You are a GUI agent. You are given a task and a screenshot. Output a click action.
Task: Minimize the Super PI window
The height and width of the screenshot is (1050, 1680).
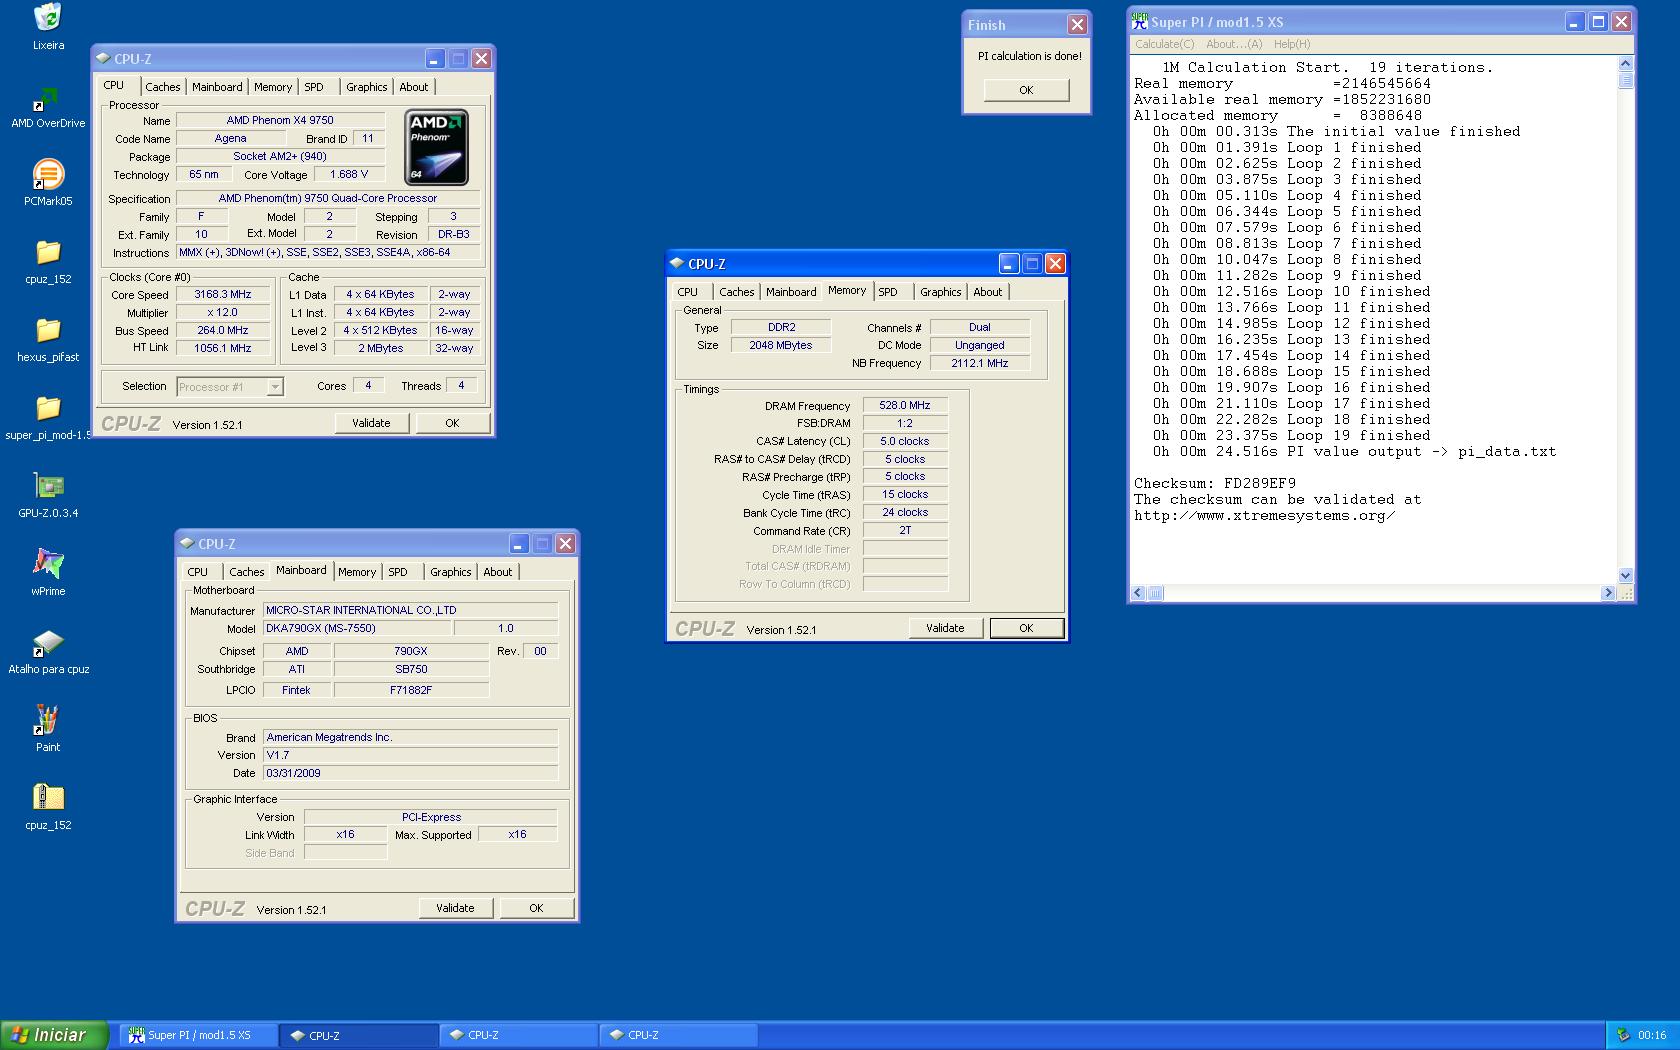pos(1574,21)
